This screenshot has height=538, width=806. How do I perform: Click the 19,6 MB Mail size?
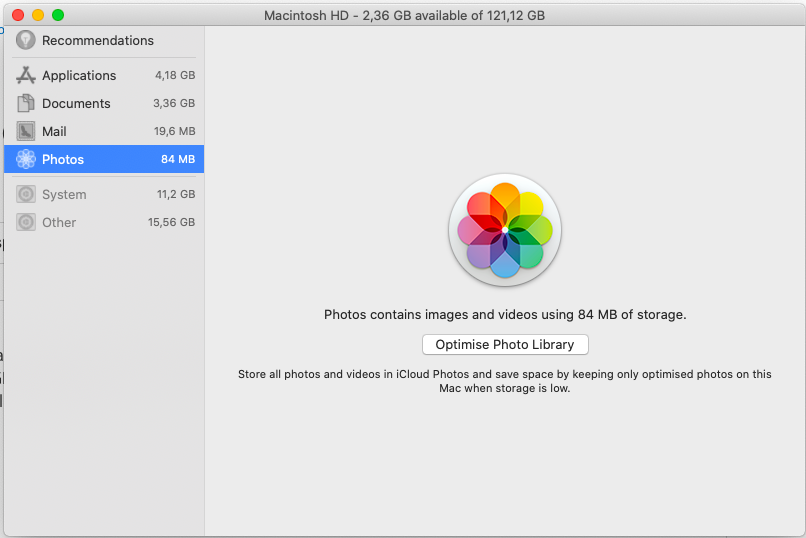[175, 132]
